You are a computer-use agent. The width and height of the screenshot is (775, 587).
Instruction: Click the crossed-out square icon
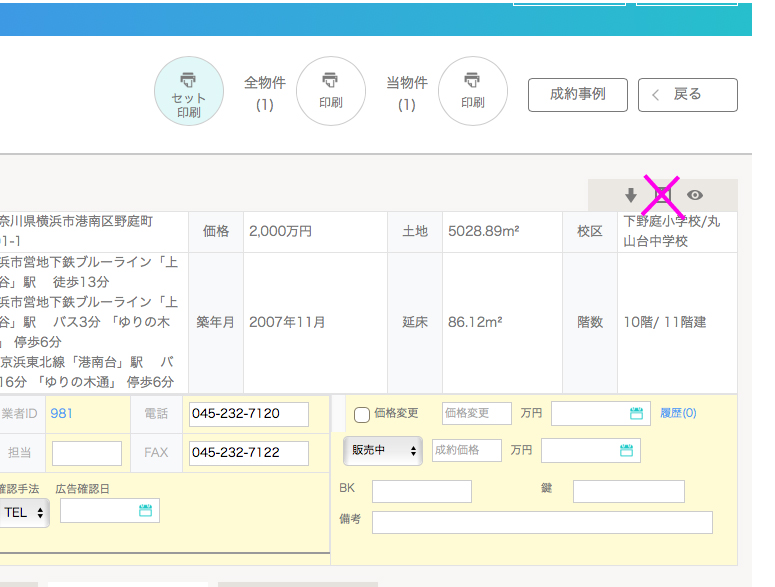click(662, 195)
